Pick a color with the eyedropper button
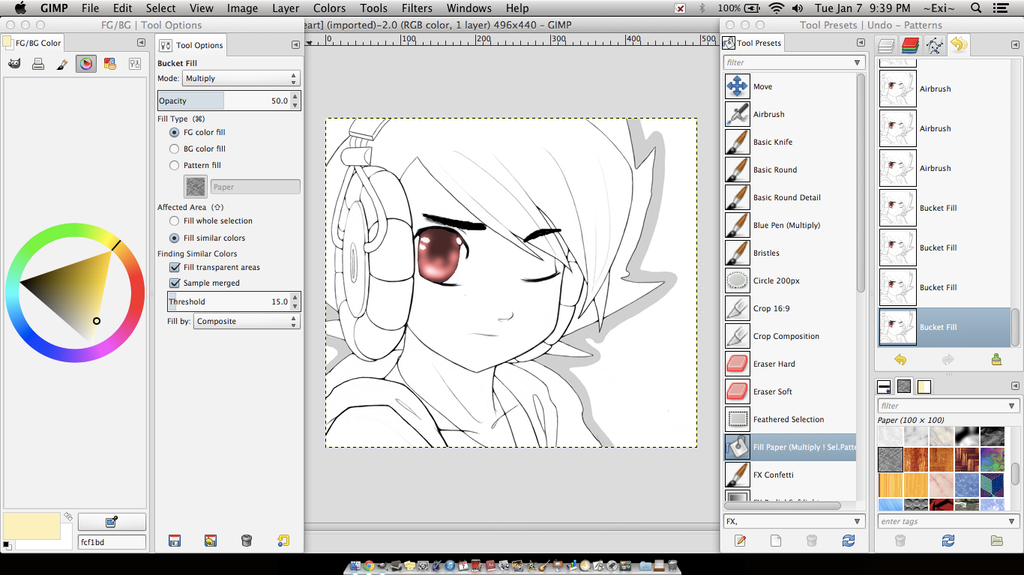1024x575 pixels. 112,521
